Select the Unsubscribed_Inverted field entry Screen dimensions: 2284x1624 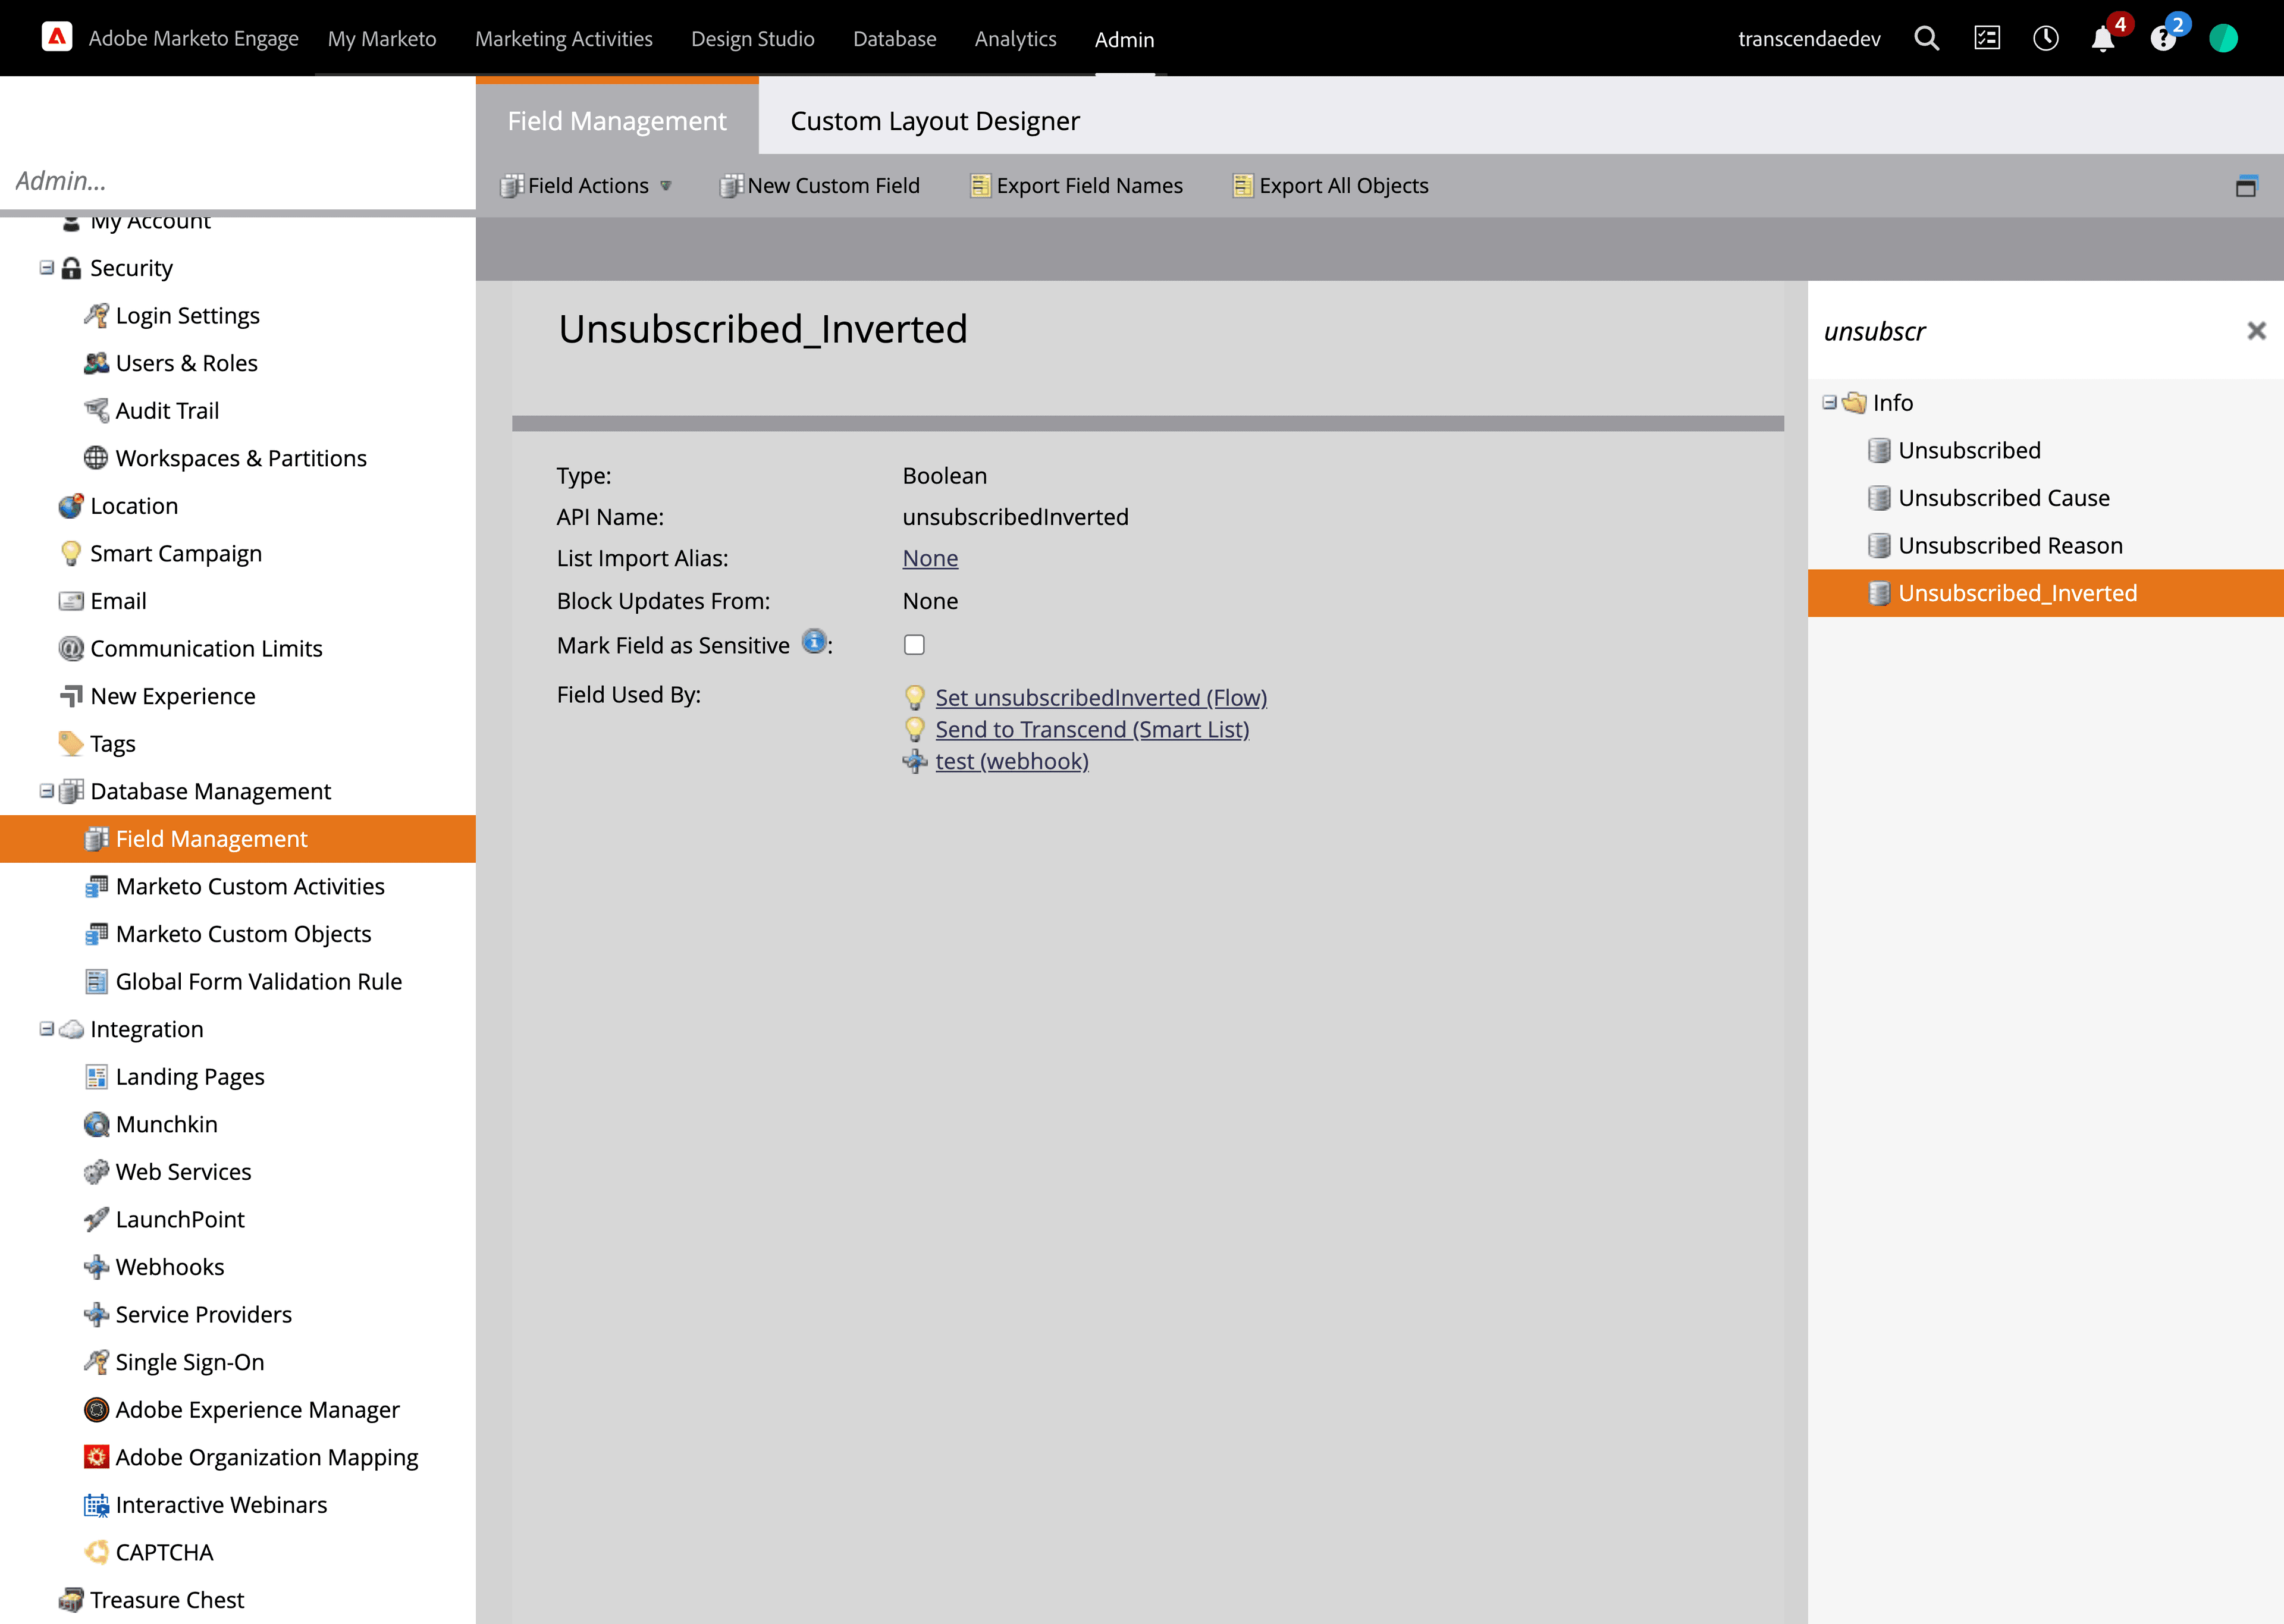pos(2019,592)
